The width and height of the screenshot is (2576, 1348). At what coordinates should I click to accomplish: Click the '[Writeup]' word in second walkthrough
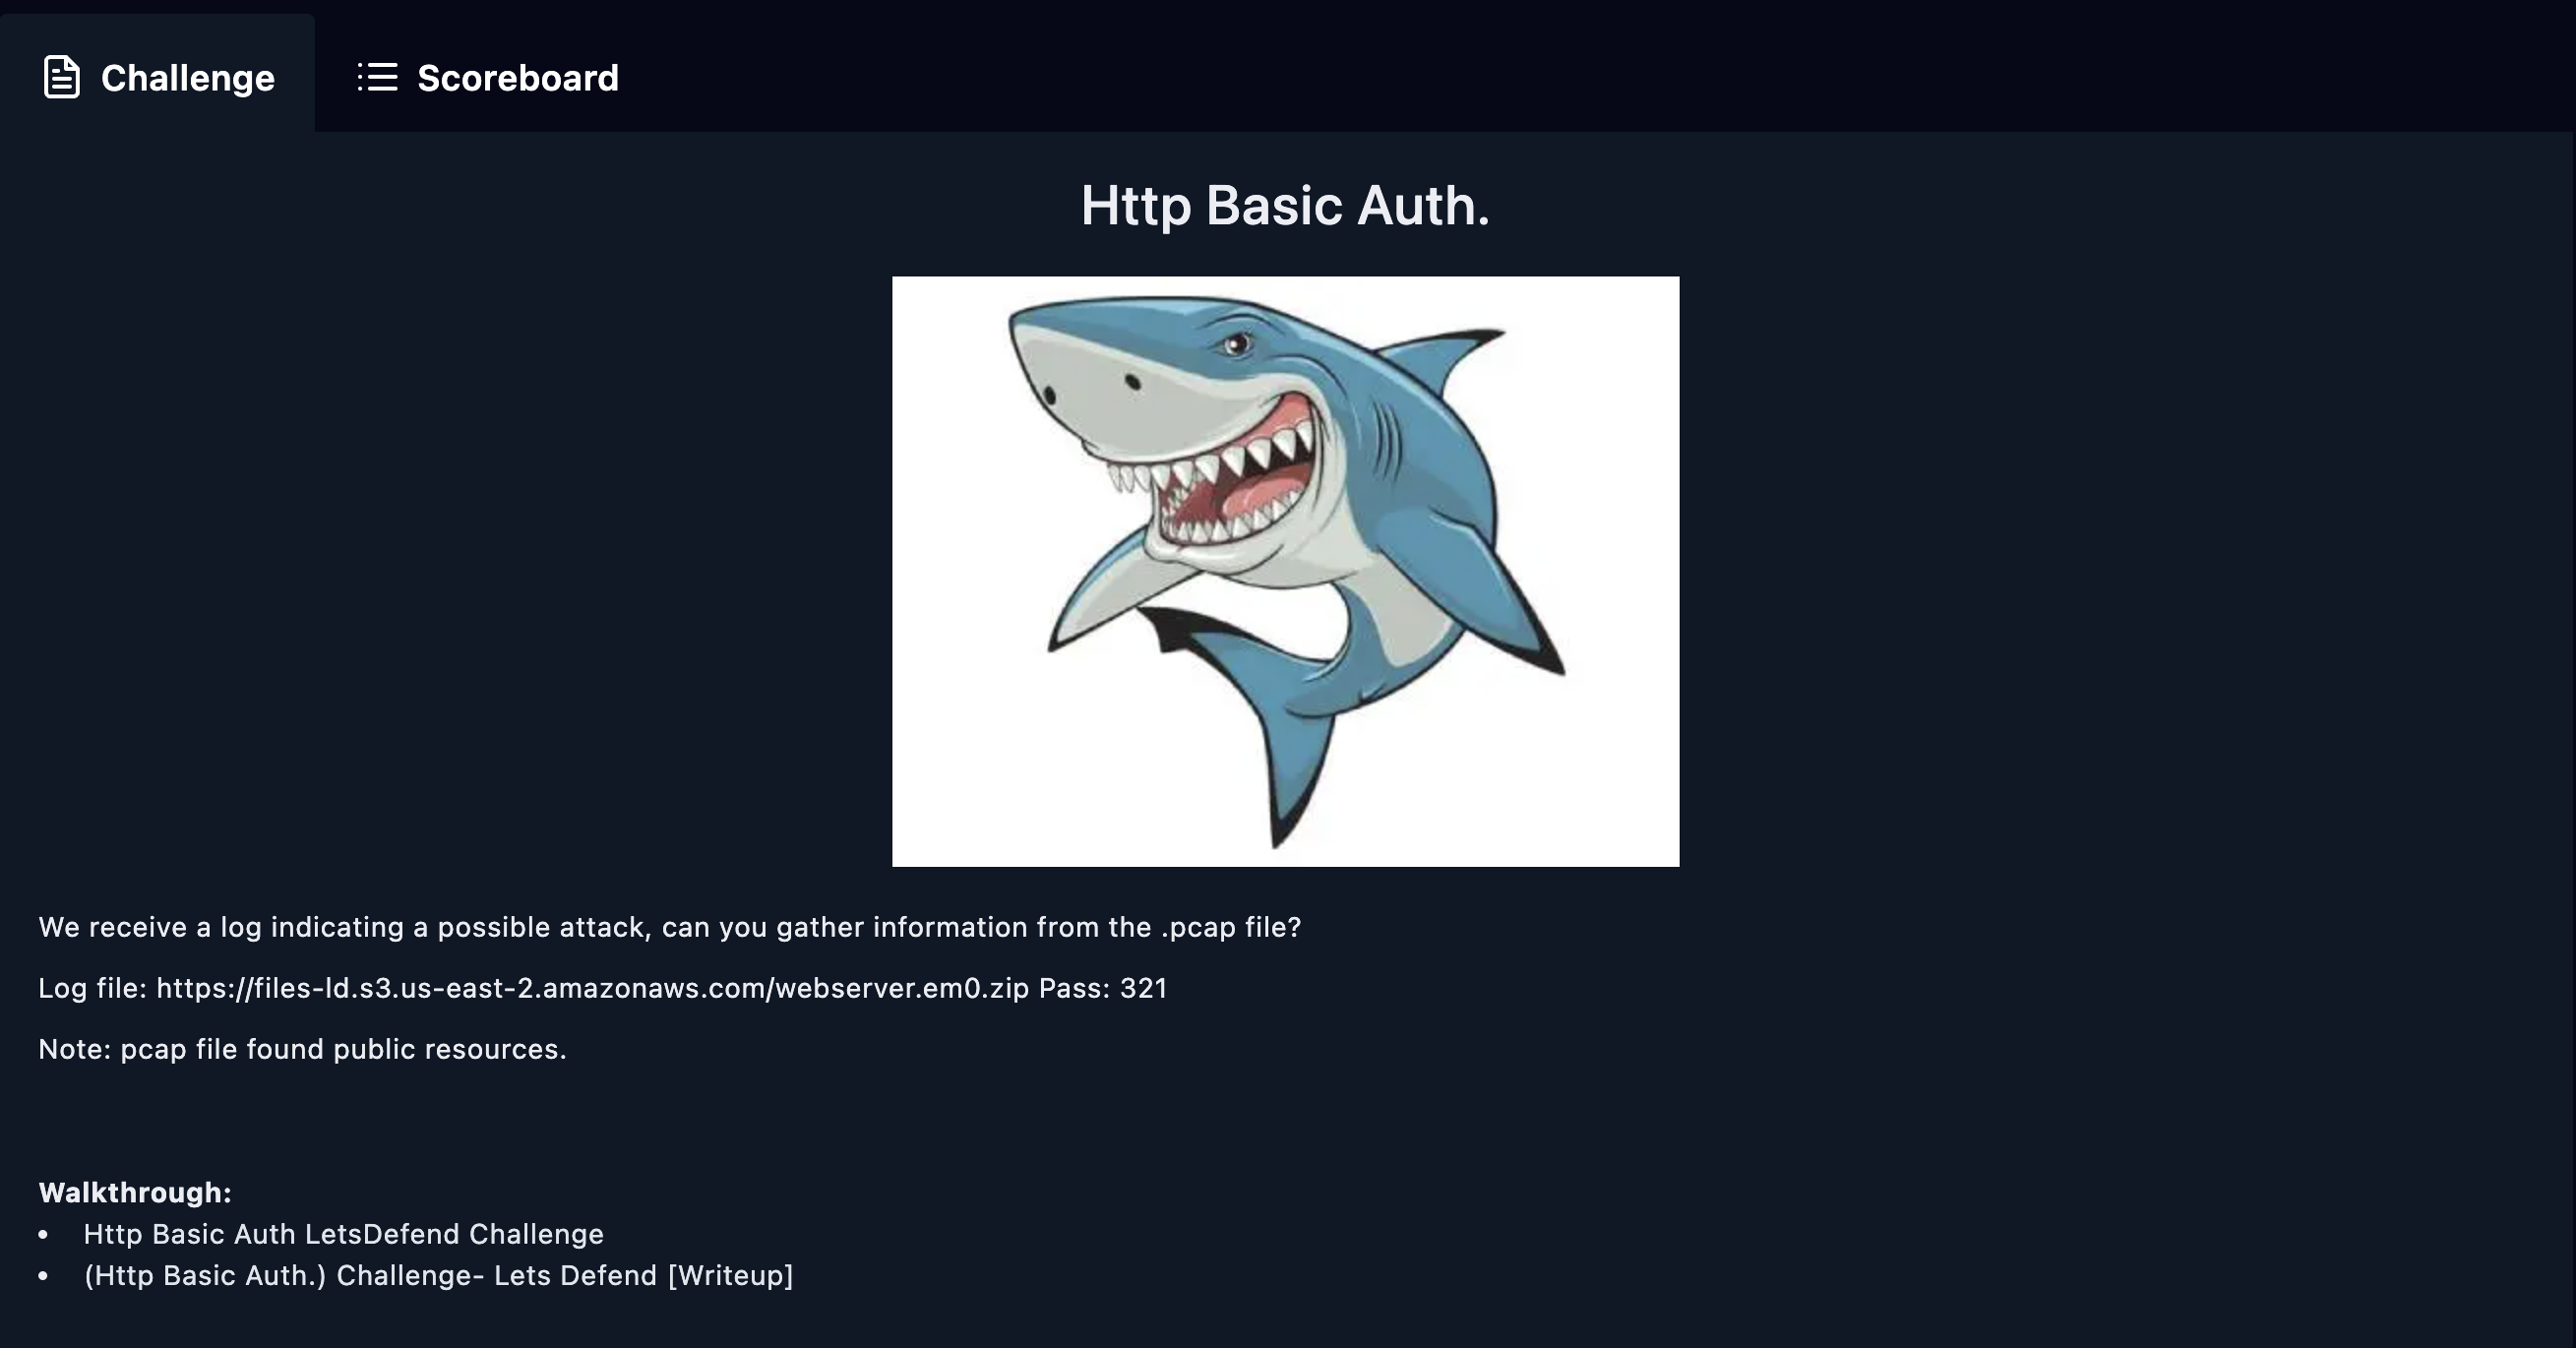coord(730,1276)
